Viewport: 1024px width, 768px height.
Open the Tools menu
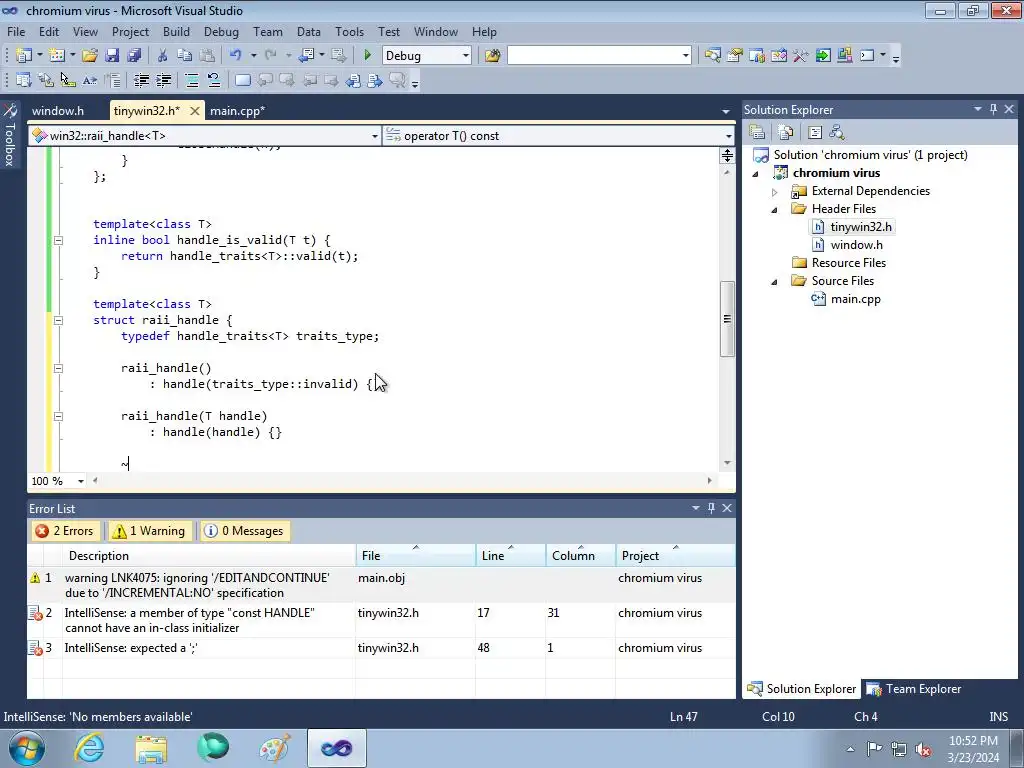[349, 31]
